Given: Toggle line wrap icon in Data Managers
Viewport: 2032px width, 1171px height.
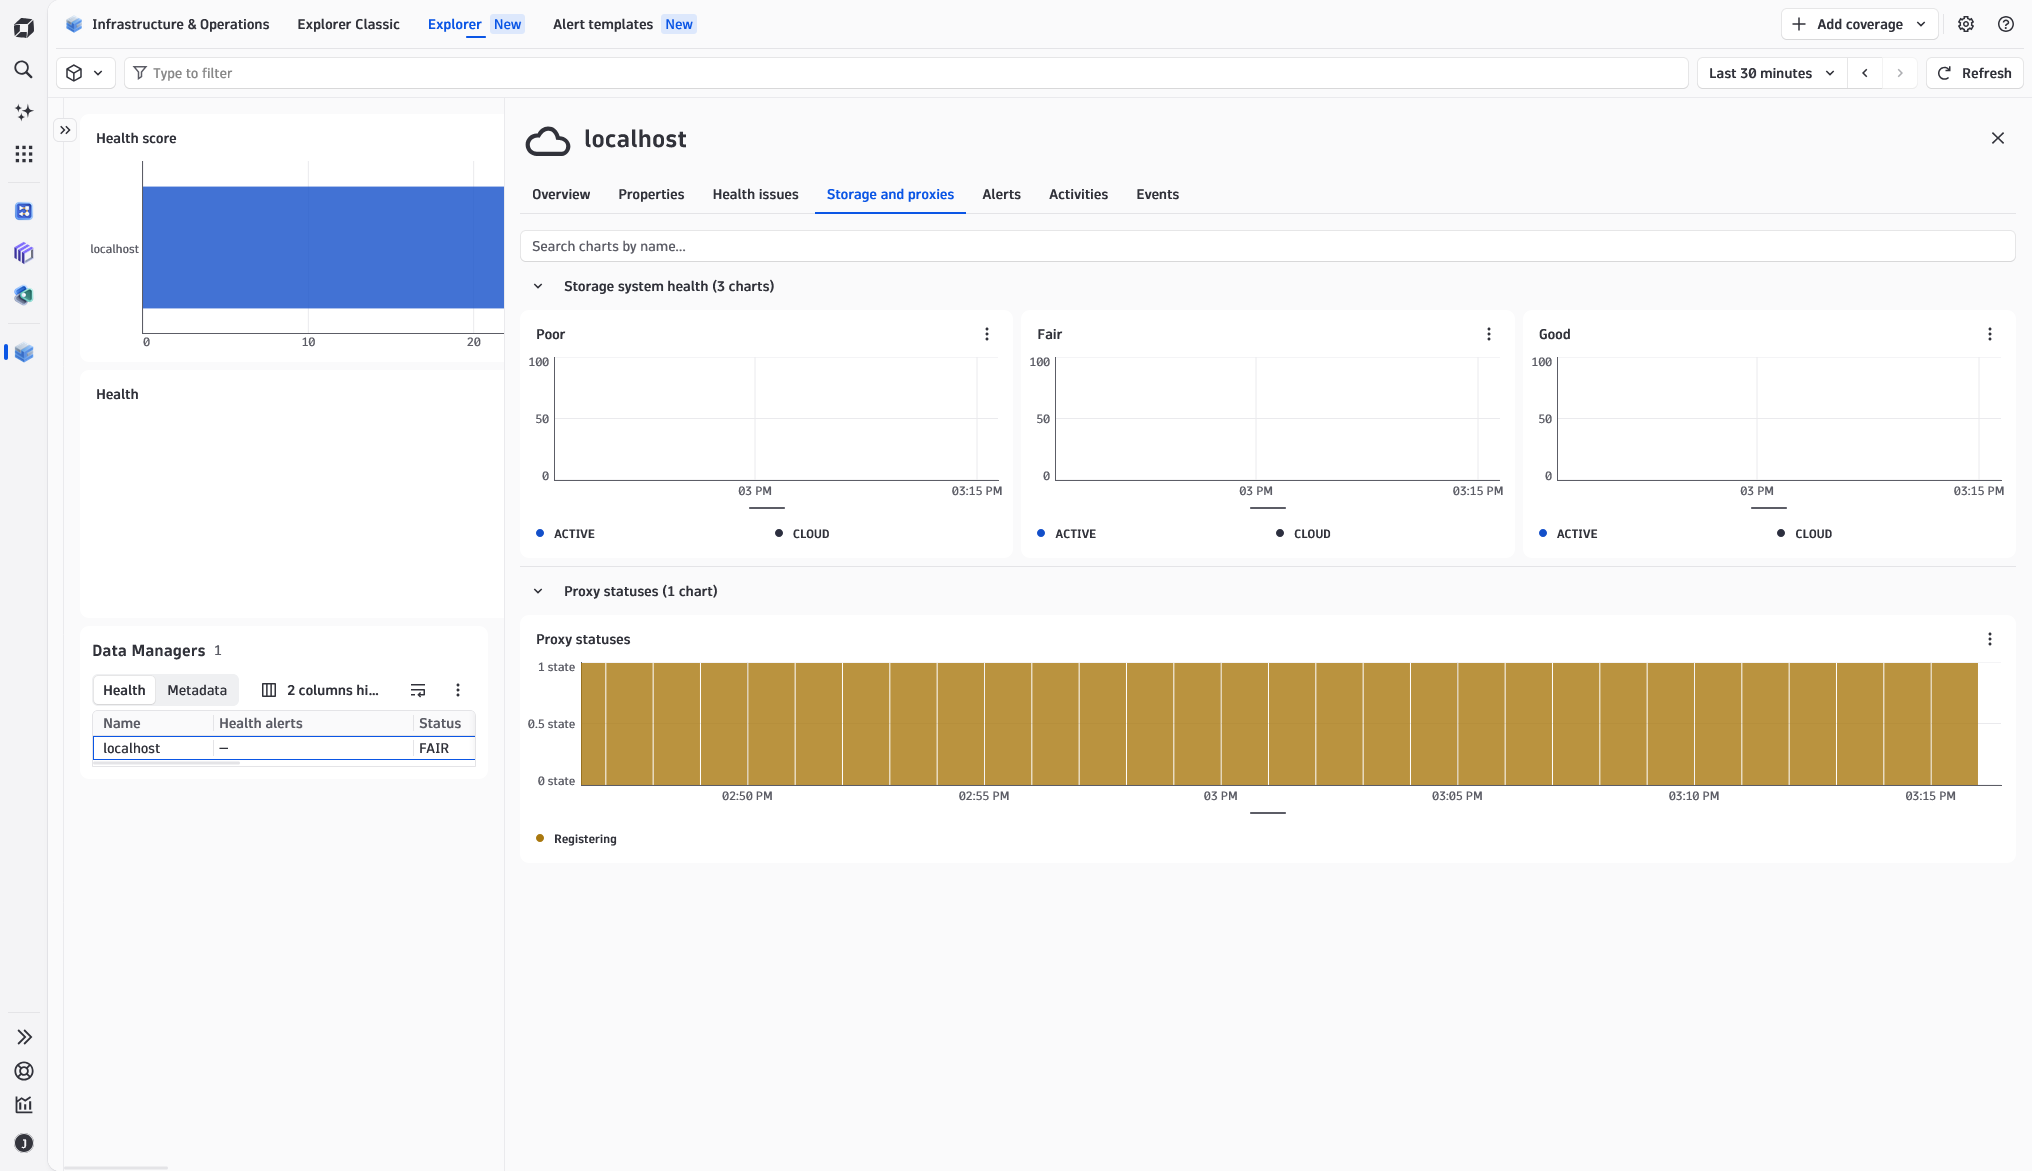Looking at the screenshot, I should click(418, 690).
